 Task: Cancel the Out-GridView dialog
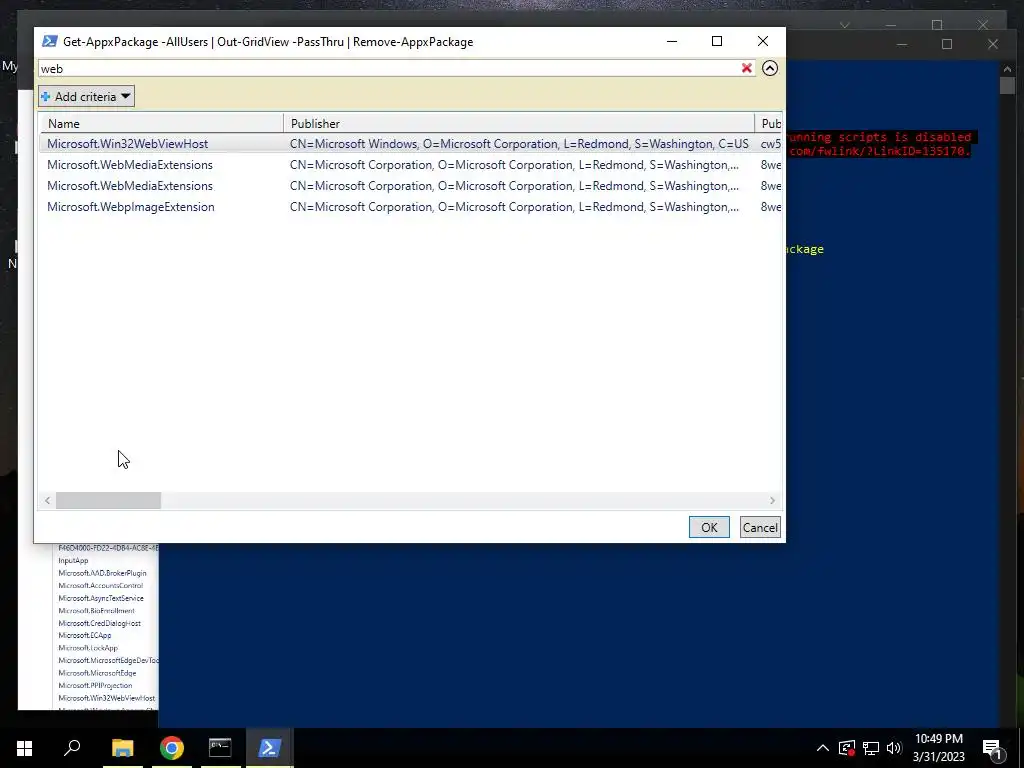(760, 527)
